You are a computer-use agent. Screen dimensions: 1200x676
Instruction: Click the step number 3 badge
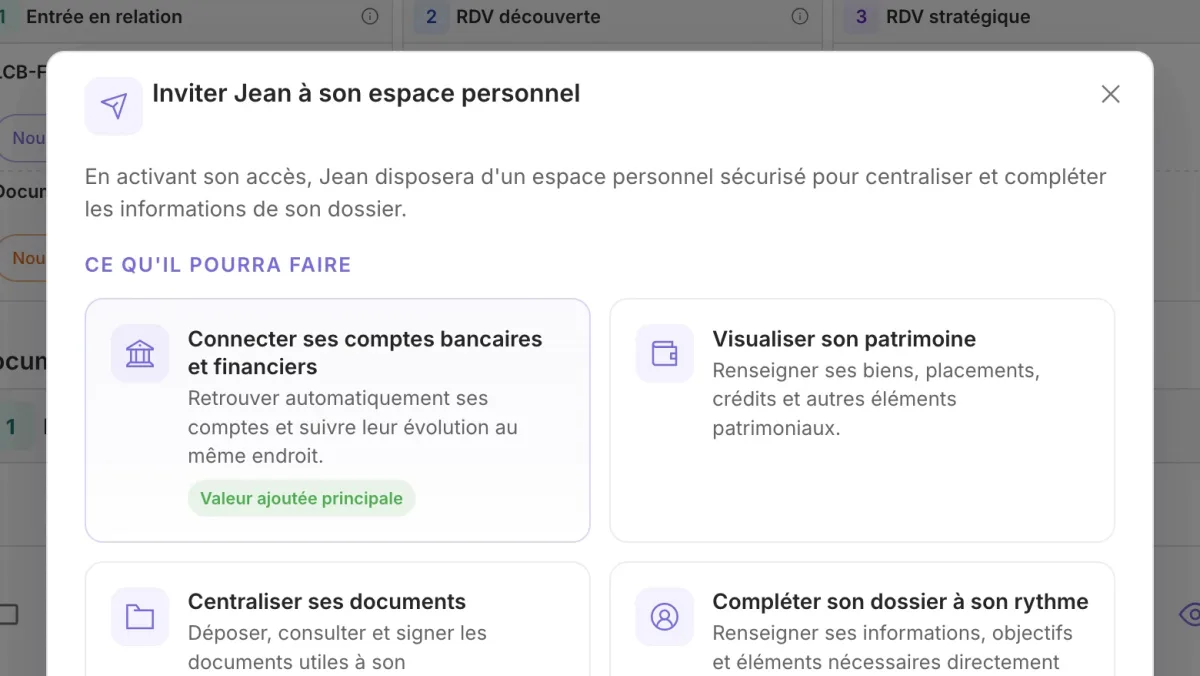pyautogui.click(x=861, y=17)
